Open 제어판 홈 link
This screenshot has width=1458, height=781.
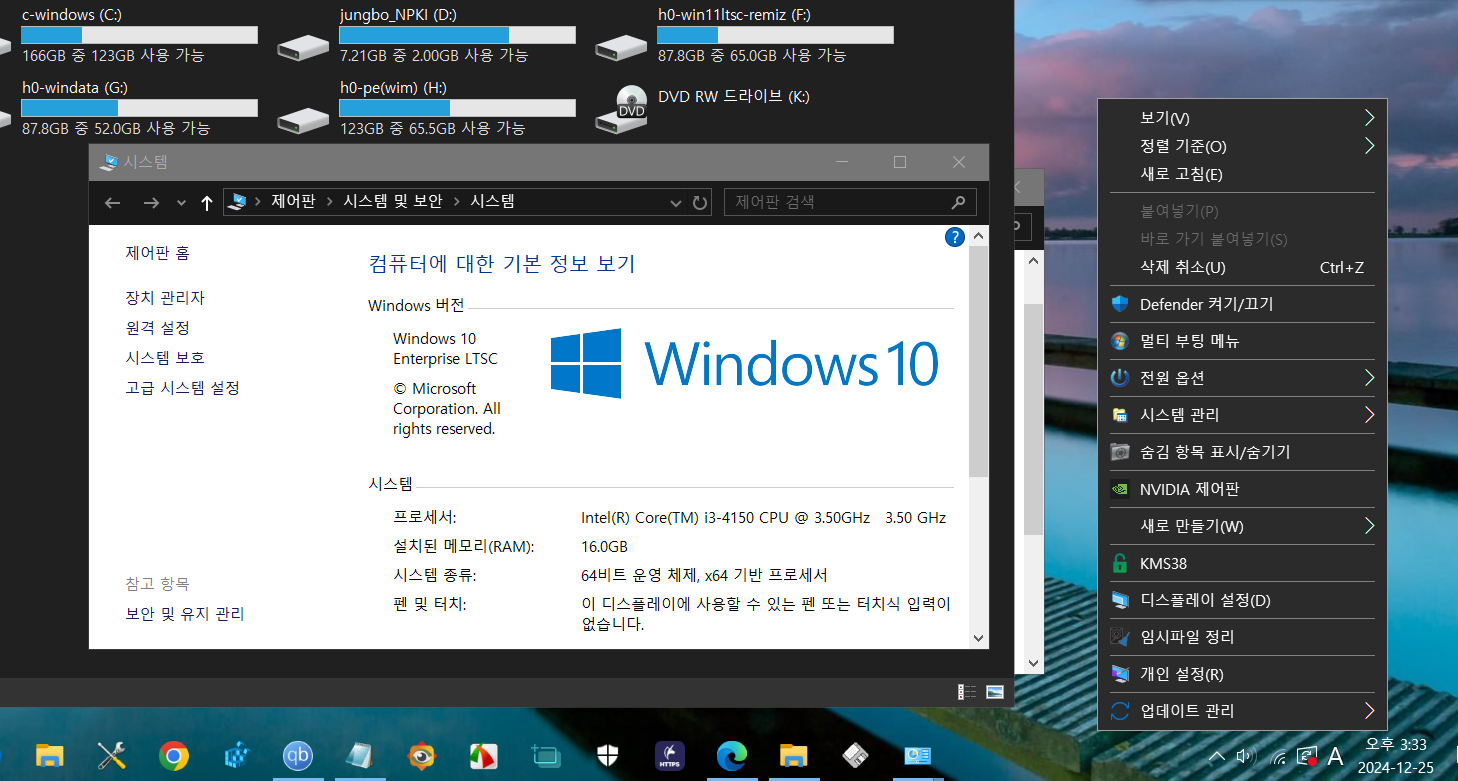point(157,254)
